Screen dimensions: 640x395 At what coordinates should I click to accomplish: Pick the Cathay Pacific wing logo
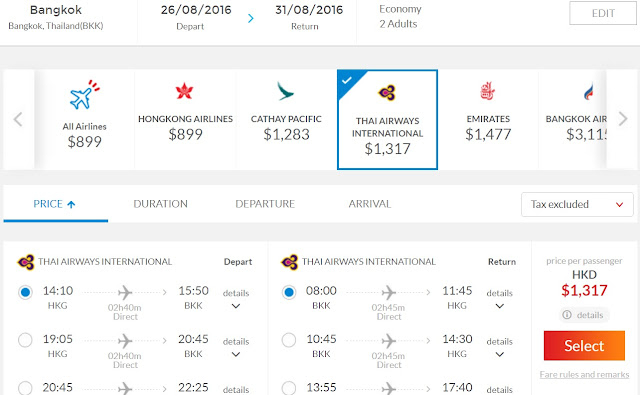pos(285,91)
